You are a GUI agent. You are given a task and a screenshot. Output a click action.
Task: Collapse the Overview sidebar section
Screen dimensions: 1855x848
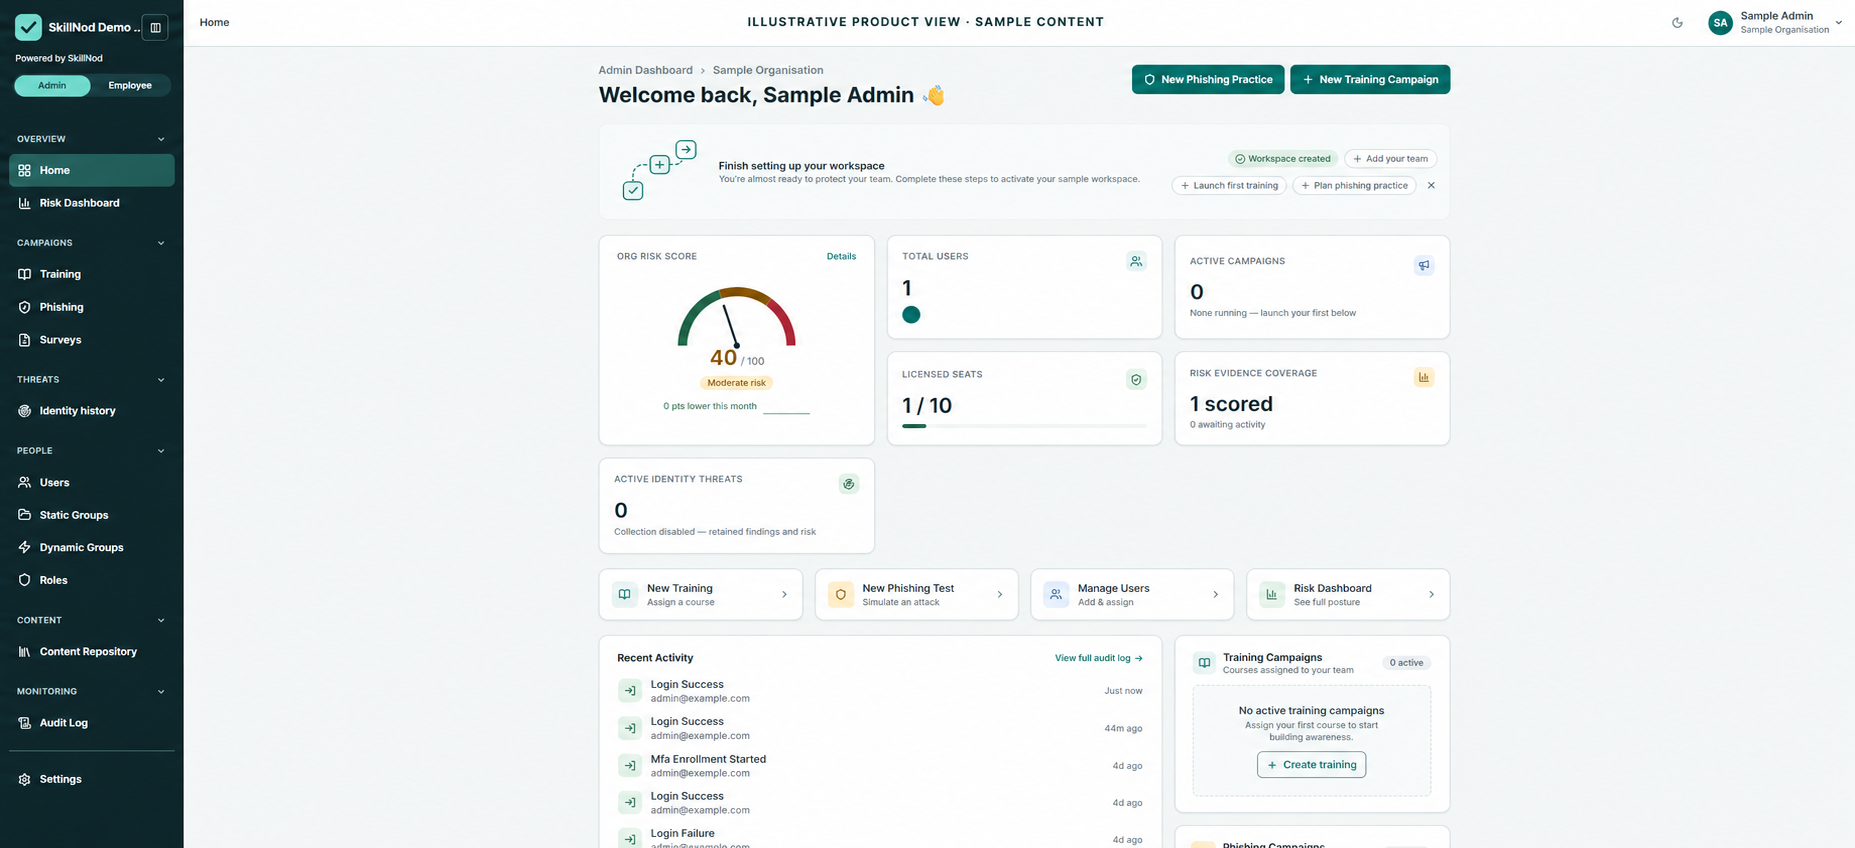point(161,140)
